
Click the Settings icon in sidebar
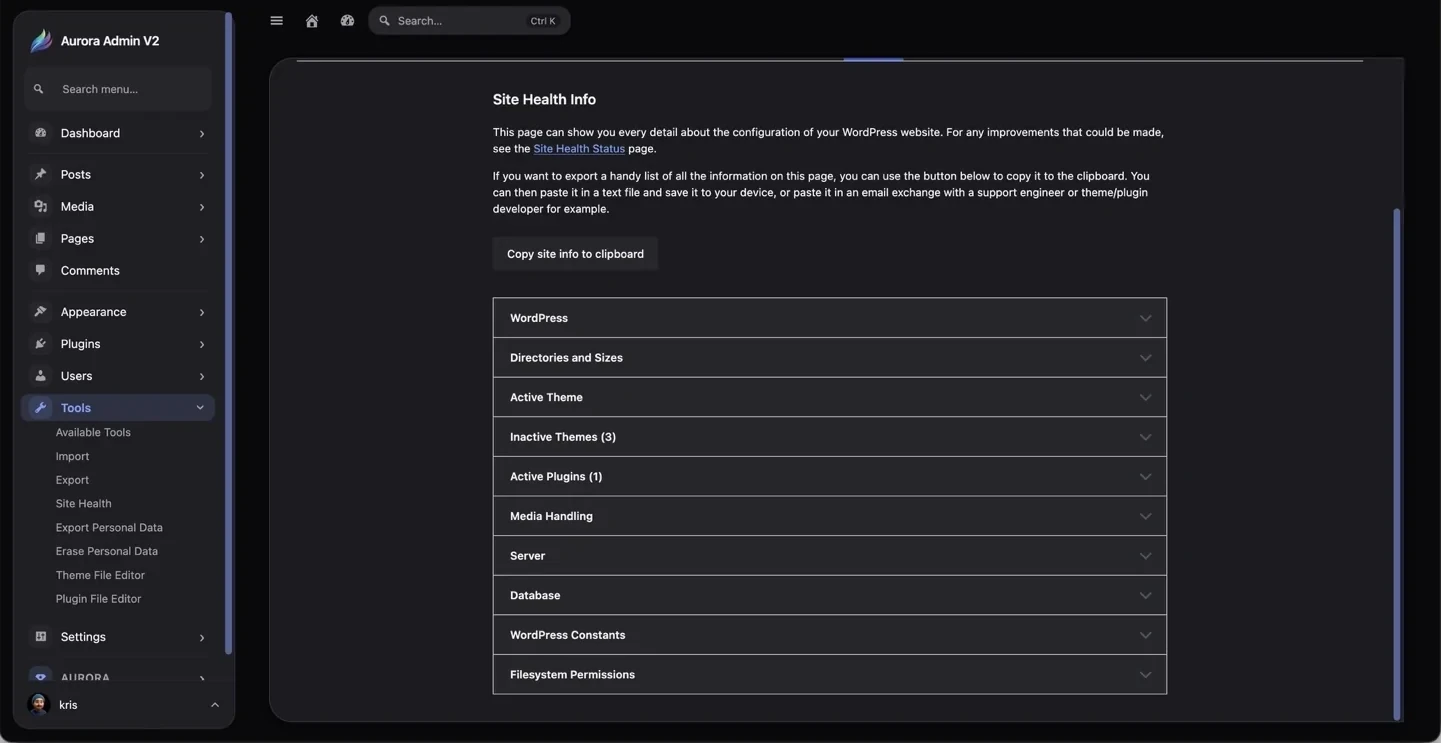40,637
